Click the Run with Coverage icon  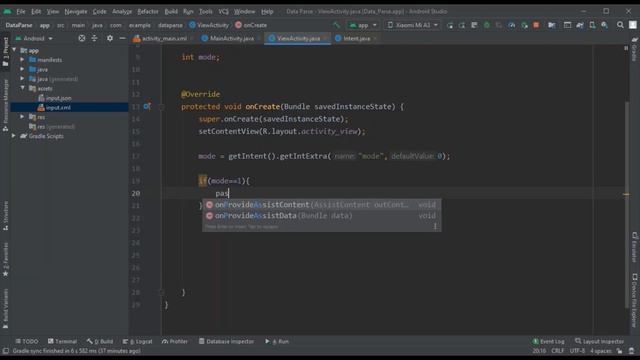click(499, 25)
